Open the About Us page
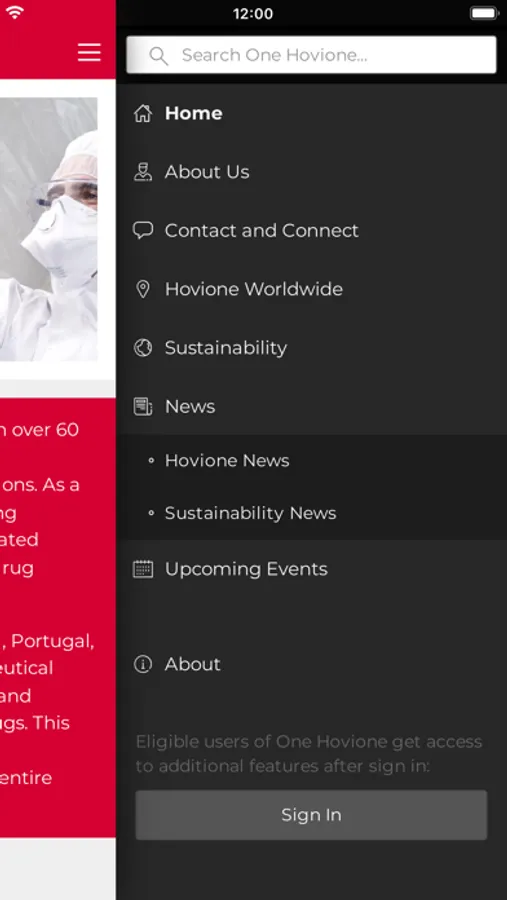Viewport: 507px width, 900px height. 207,172
